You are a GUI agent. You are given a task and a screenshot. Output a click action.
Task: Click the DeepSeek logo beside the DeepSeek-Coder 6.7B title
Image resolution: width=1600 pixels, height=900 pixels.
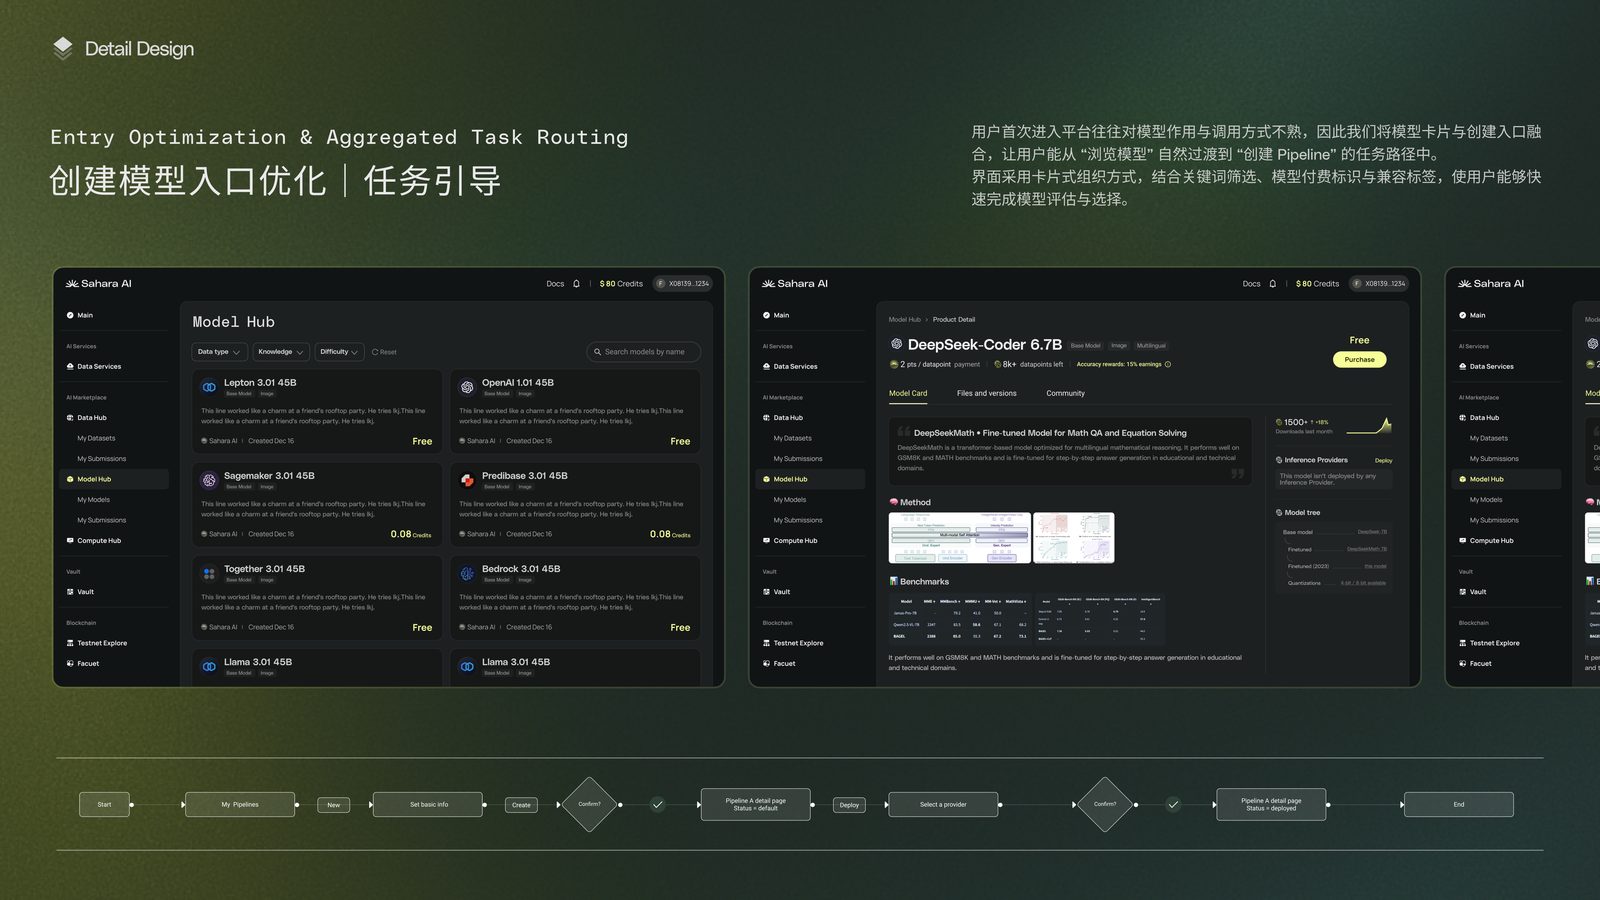pos(896,344)
